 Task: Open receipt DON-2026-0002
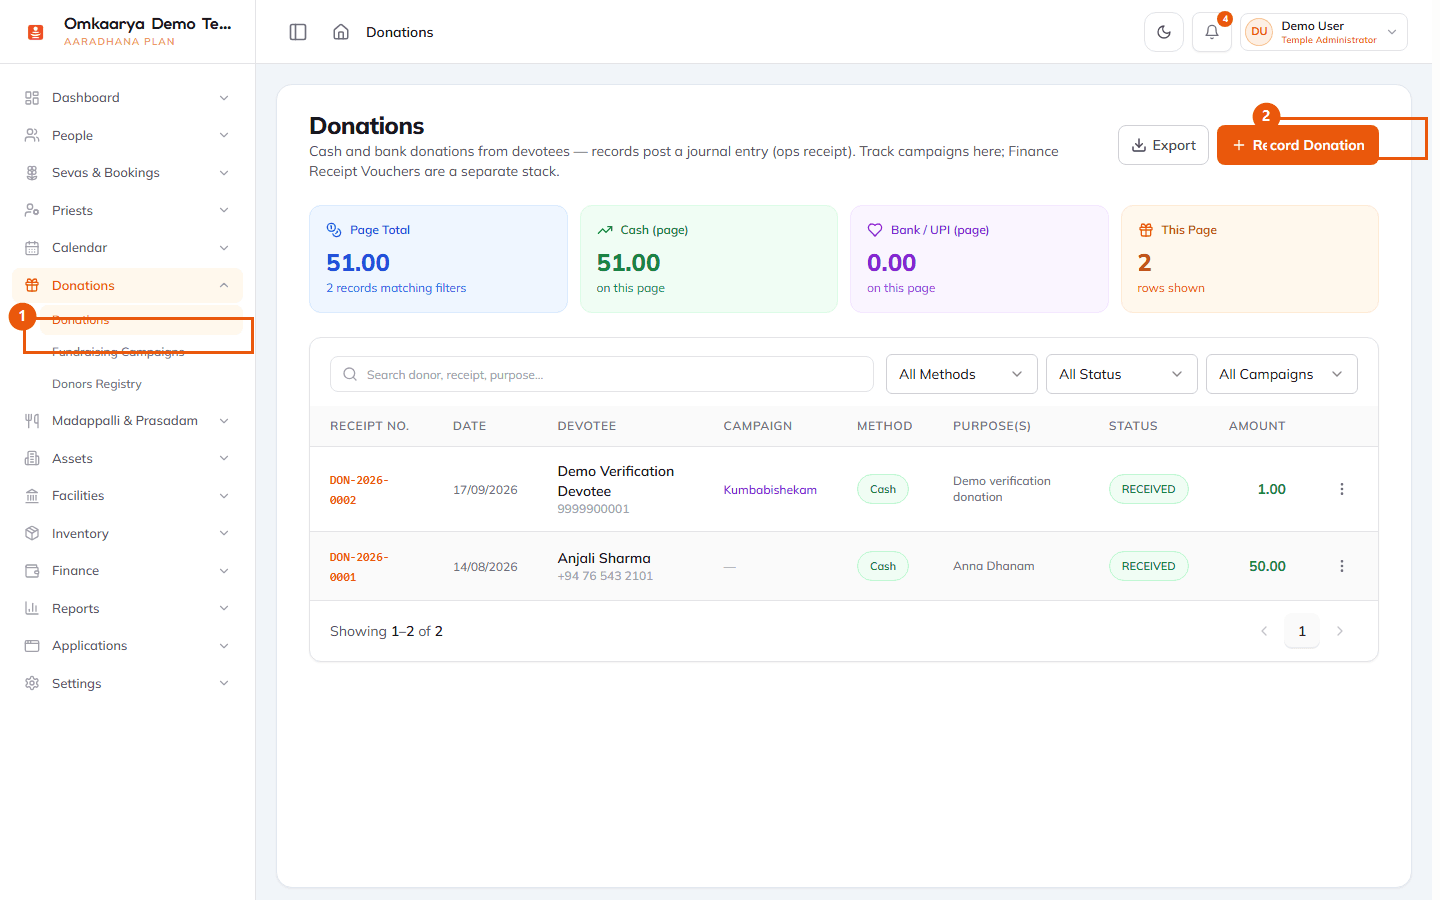tap(359, 490)
